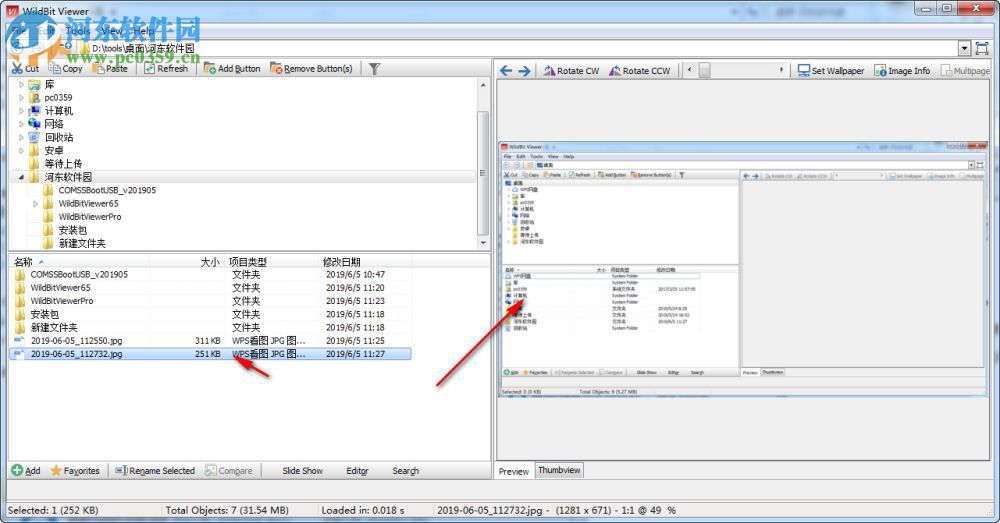This screenshot has width=1000, height=523.
Task: Sort files by 项目类型 column header
Action: point(271,262)
